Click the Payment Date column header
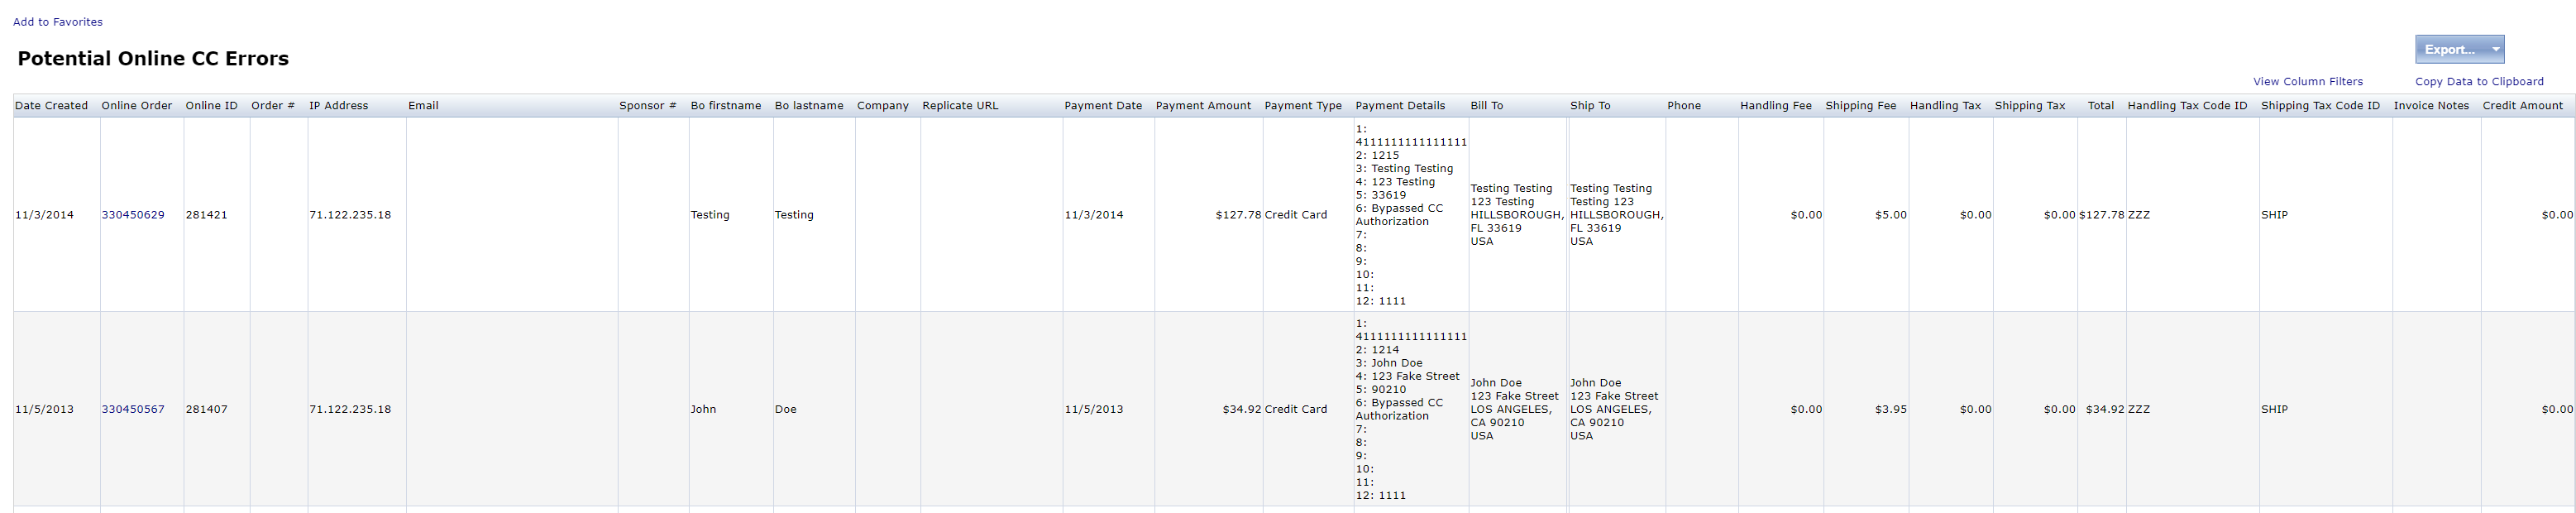This screenshot has height=513, width=2576. pos(1102,106)
